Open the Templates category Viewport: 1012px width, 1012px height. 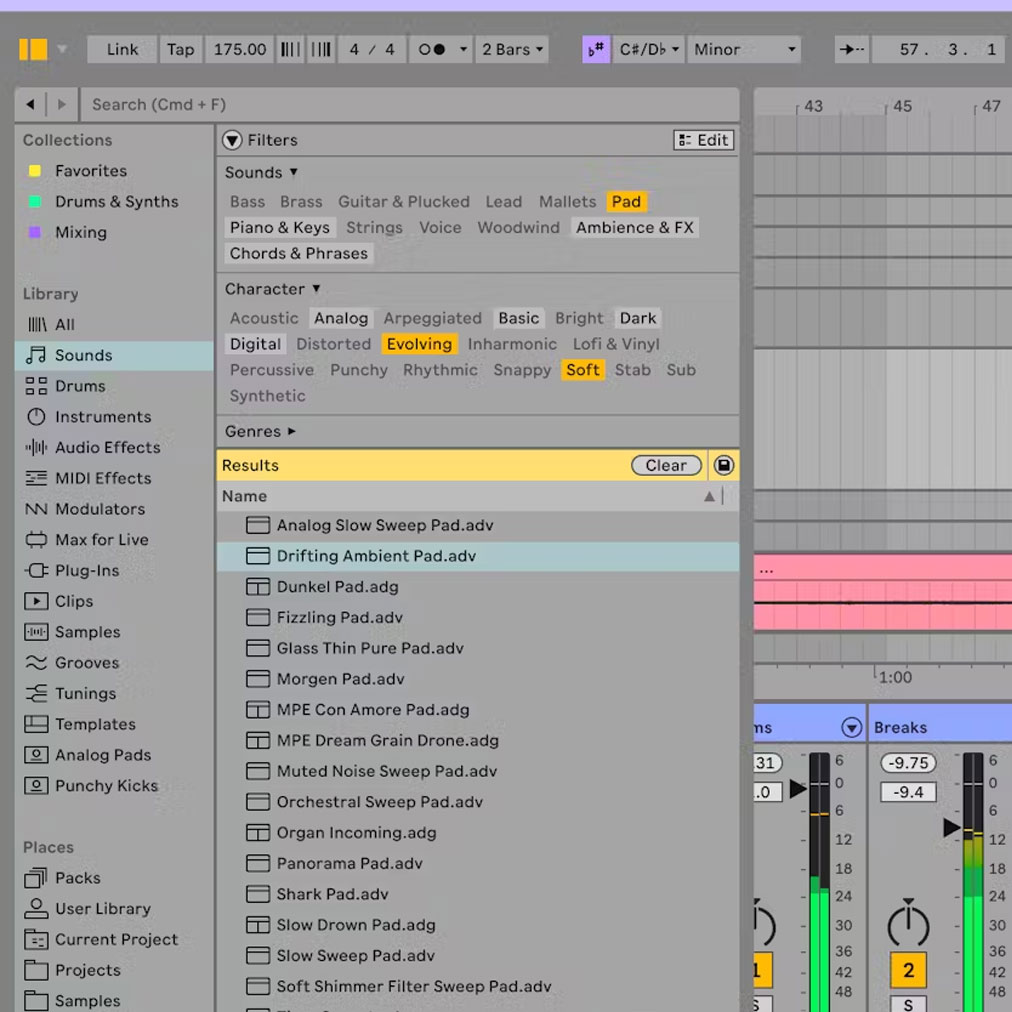coord(114,724)
